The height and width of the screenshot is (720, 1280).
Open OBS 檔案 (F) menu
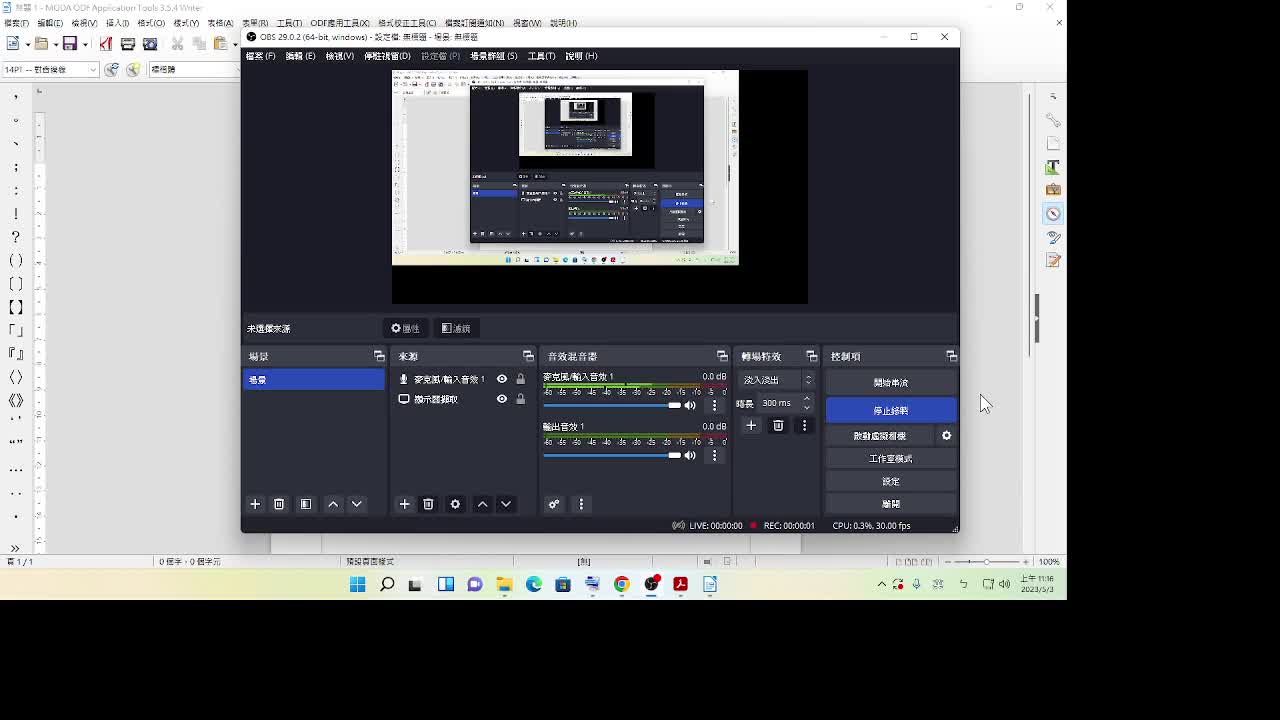[260, 56]
